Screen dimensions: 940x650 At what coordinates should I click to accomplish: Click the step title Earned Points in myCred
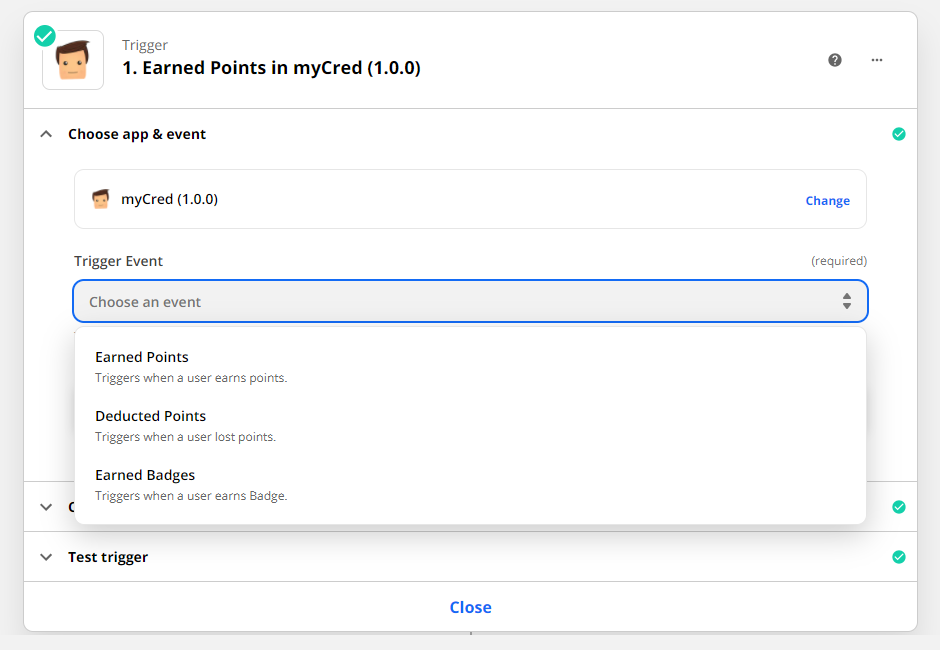coord(271,68)
